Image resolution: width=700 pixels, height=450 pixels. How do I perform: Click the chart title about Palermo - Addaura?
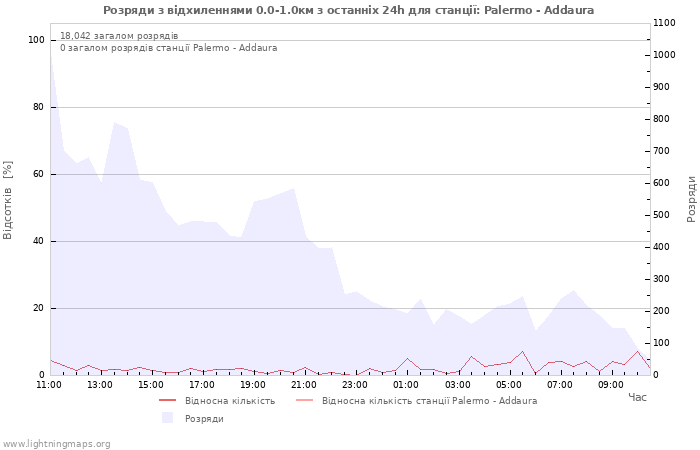[348, 10]
